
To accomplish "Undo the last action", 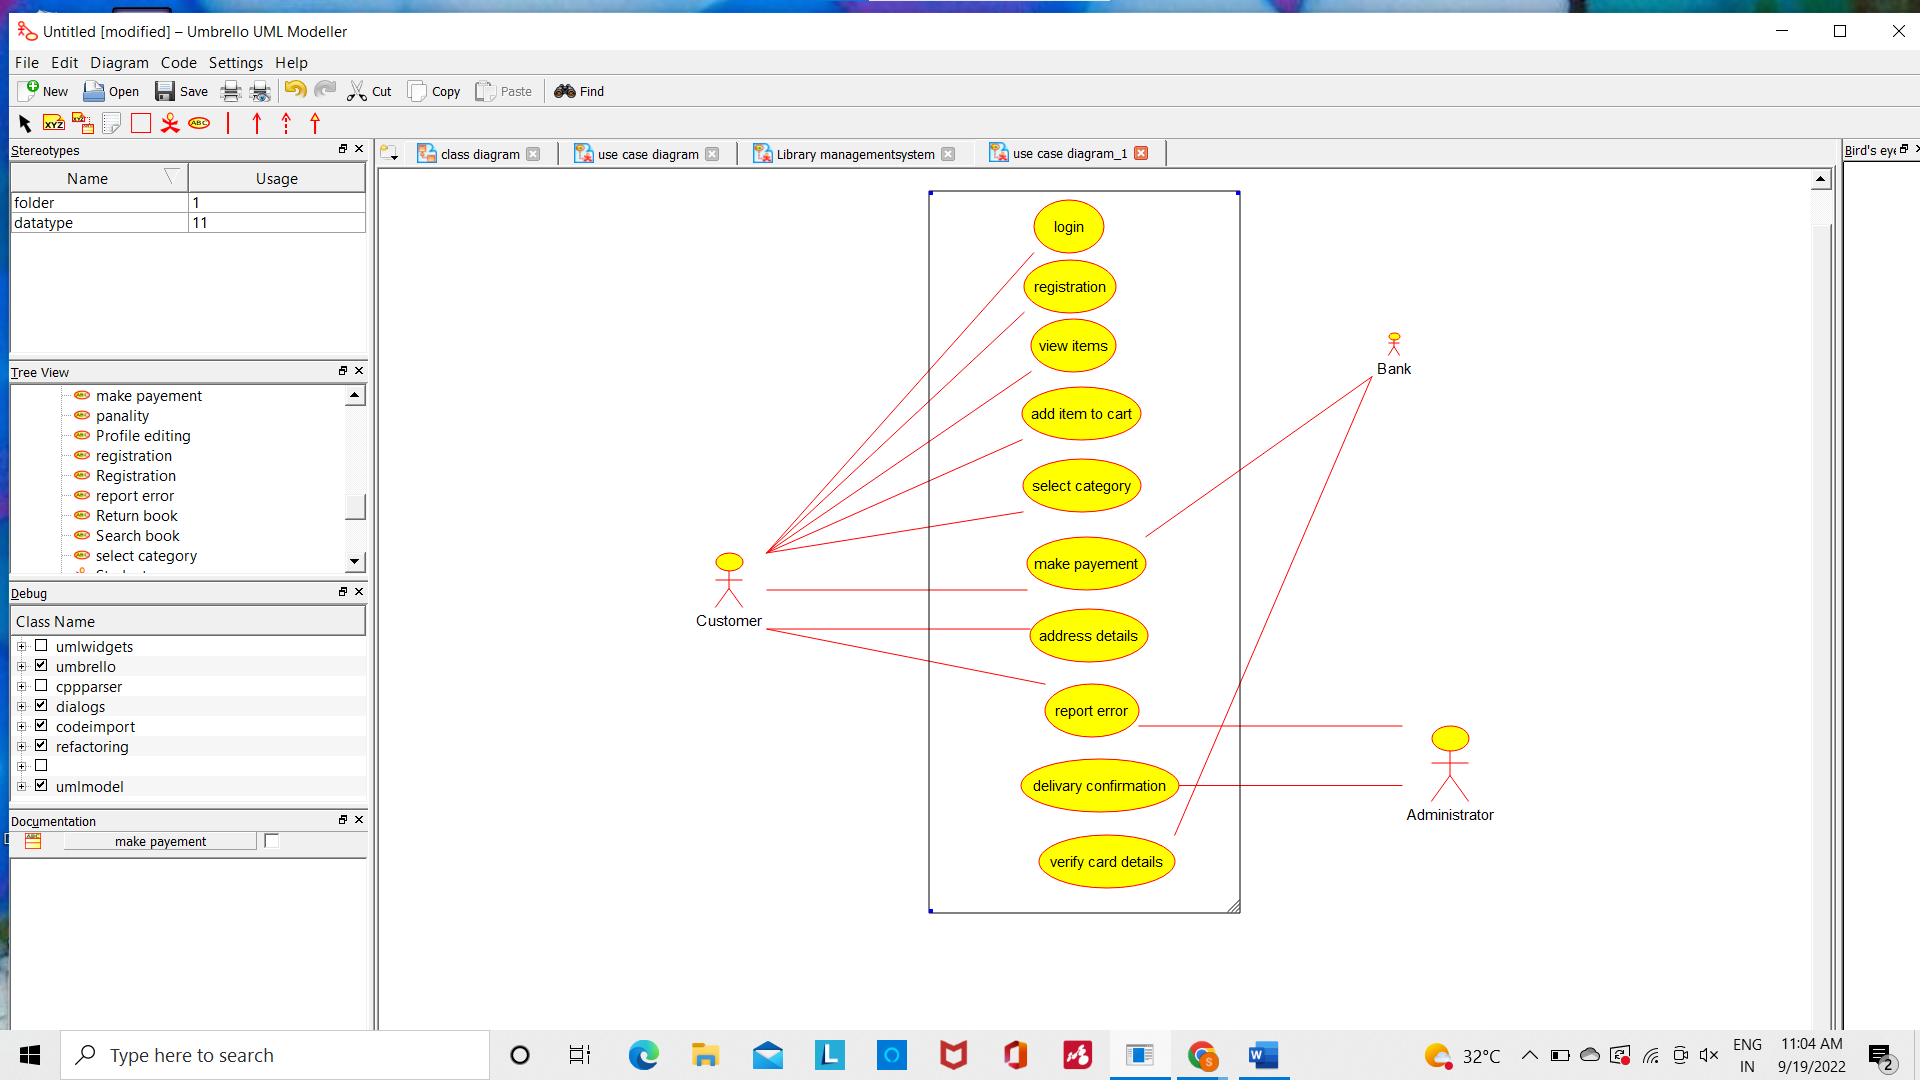I will click(295, 91).
